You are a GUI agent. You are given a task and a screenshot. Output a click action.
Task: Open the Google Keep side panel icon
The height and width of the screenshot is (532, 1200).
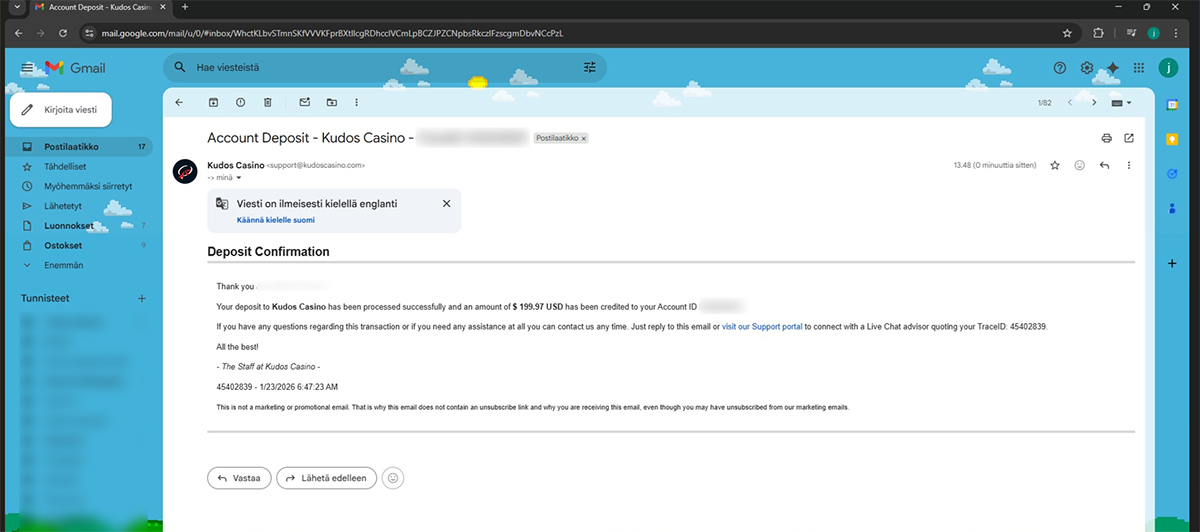coord(1172,140)
